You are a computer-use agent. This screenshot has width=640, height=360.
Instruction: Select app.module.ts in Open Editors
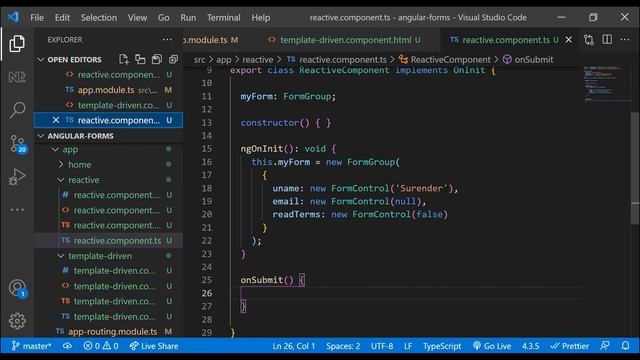point(109,90)
